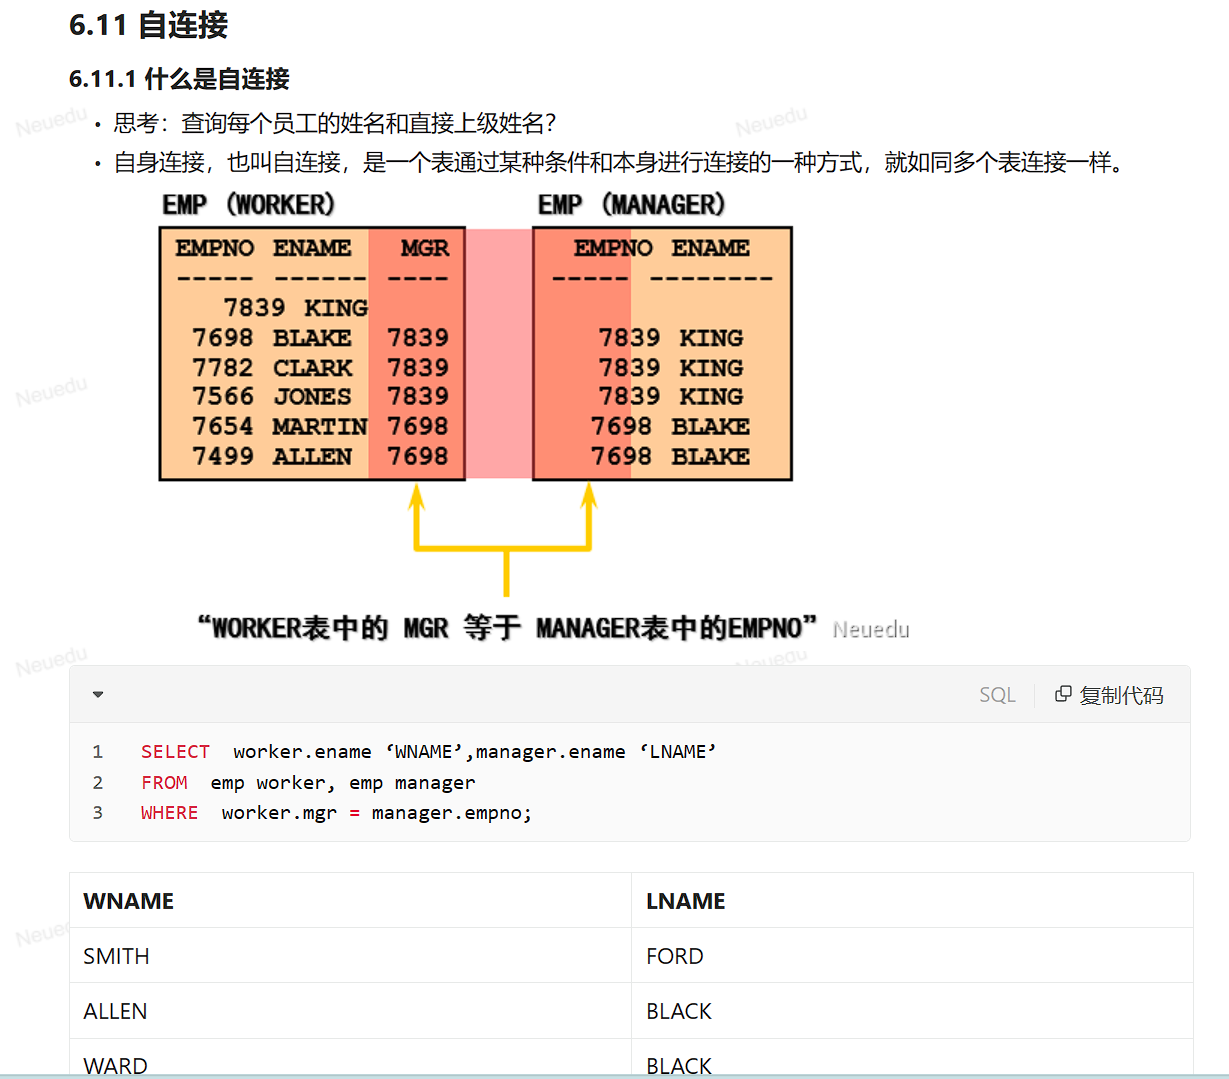The width and height of the screenshot is (1229, 1079).
Task: Expand section heading 6.11 自连接
Action: coord(150,27)
